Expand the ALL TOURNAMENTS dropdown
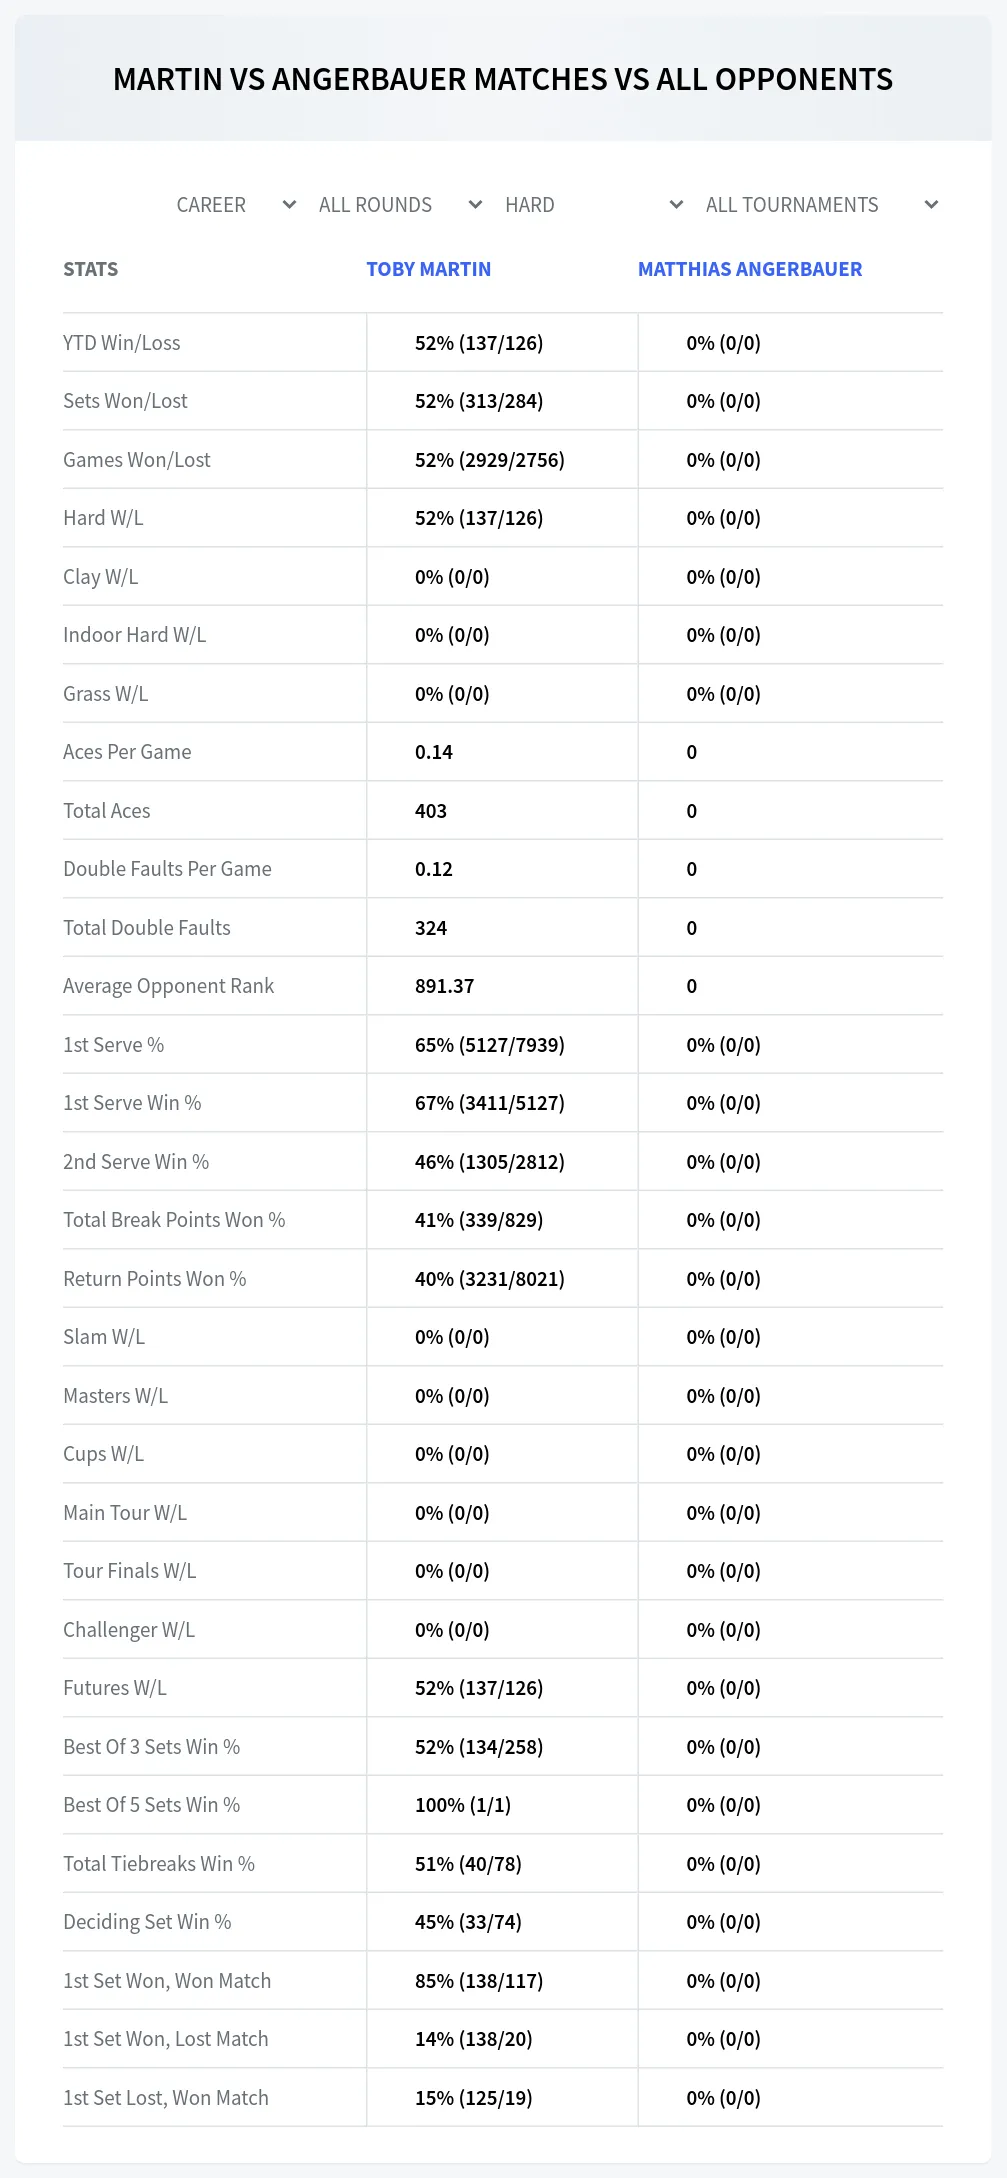The image size is (1007, 2178). coord(821,205)
